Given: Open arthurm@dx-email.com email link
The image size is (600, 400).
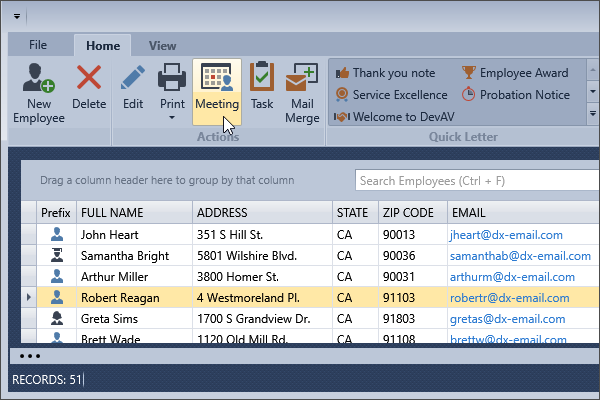Looking at the screenshot, I should click(x=512, y=277).
